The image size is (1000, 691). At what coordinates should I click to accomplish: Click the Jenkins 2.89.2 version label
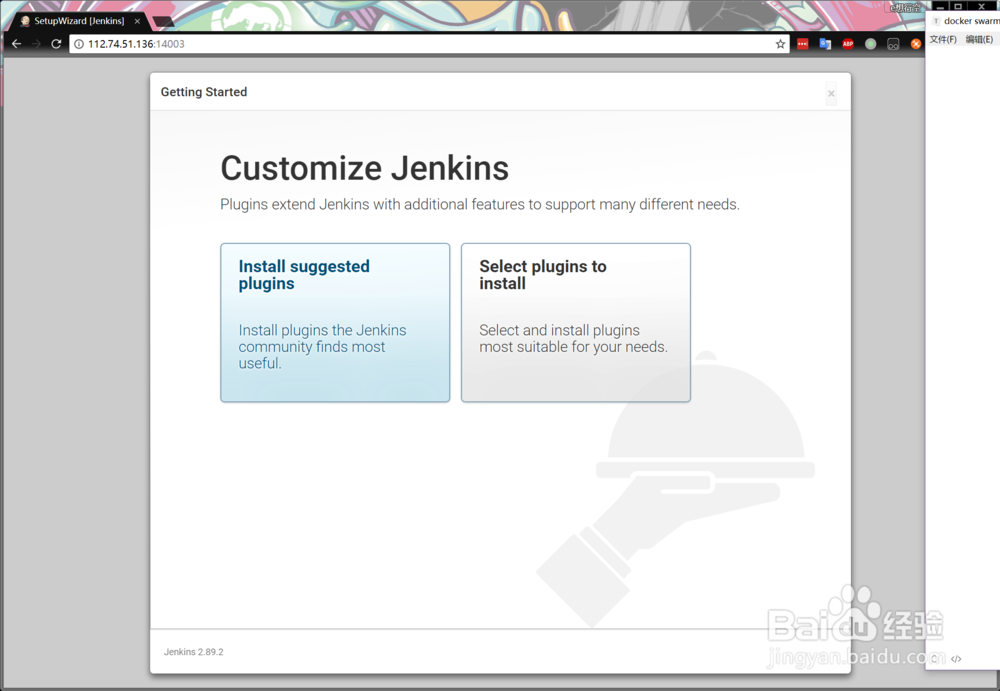tap(193, 651)
